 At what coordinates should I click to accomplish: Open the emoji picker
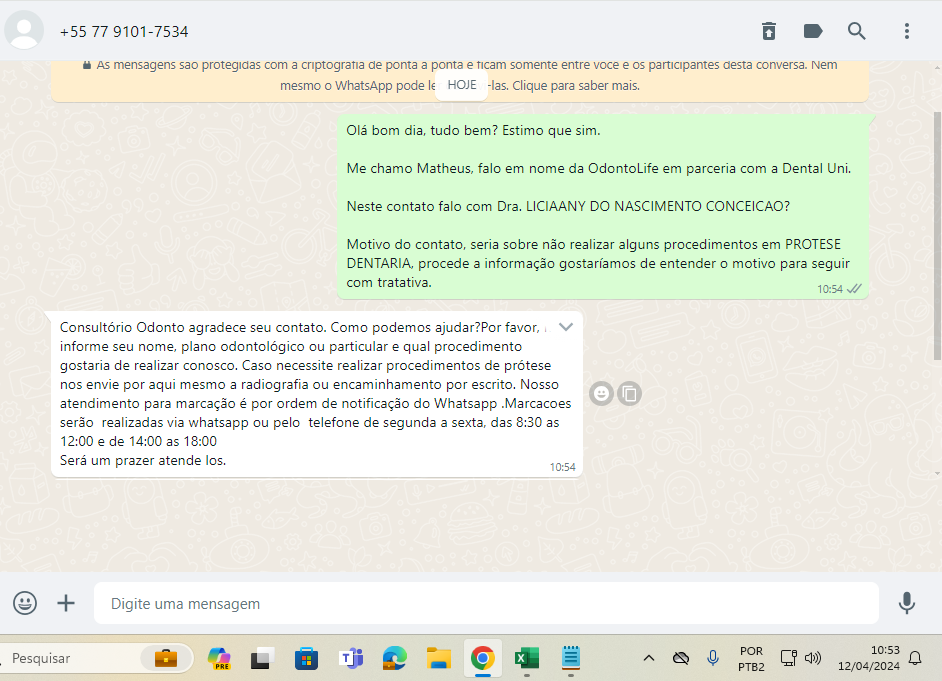tap(25, 603)
